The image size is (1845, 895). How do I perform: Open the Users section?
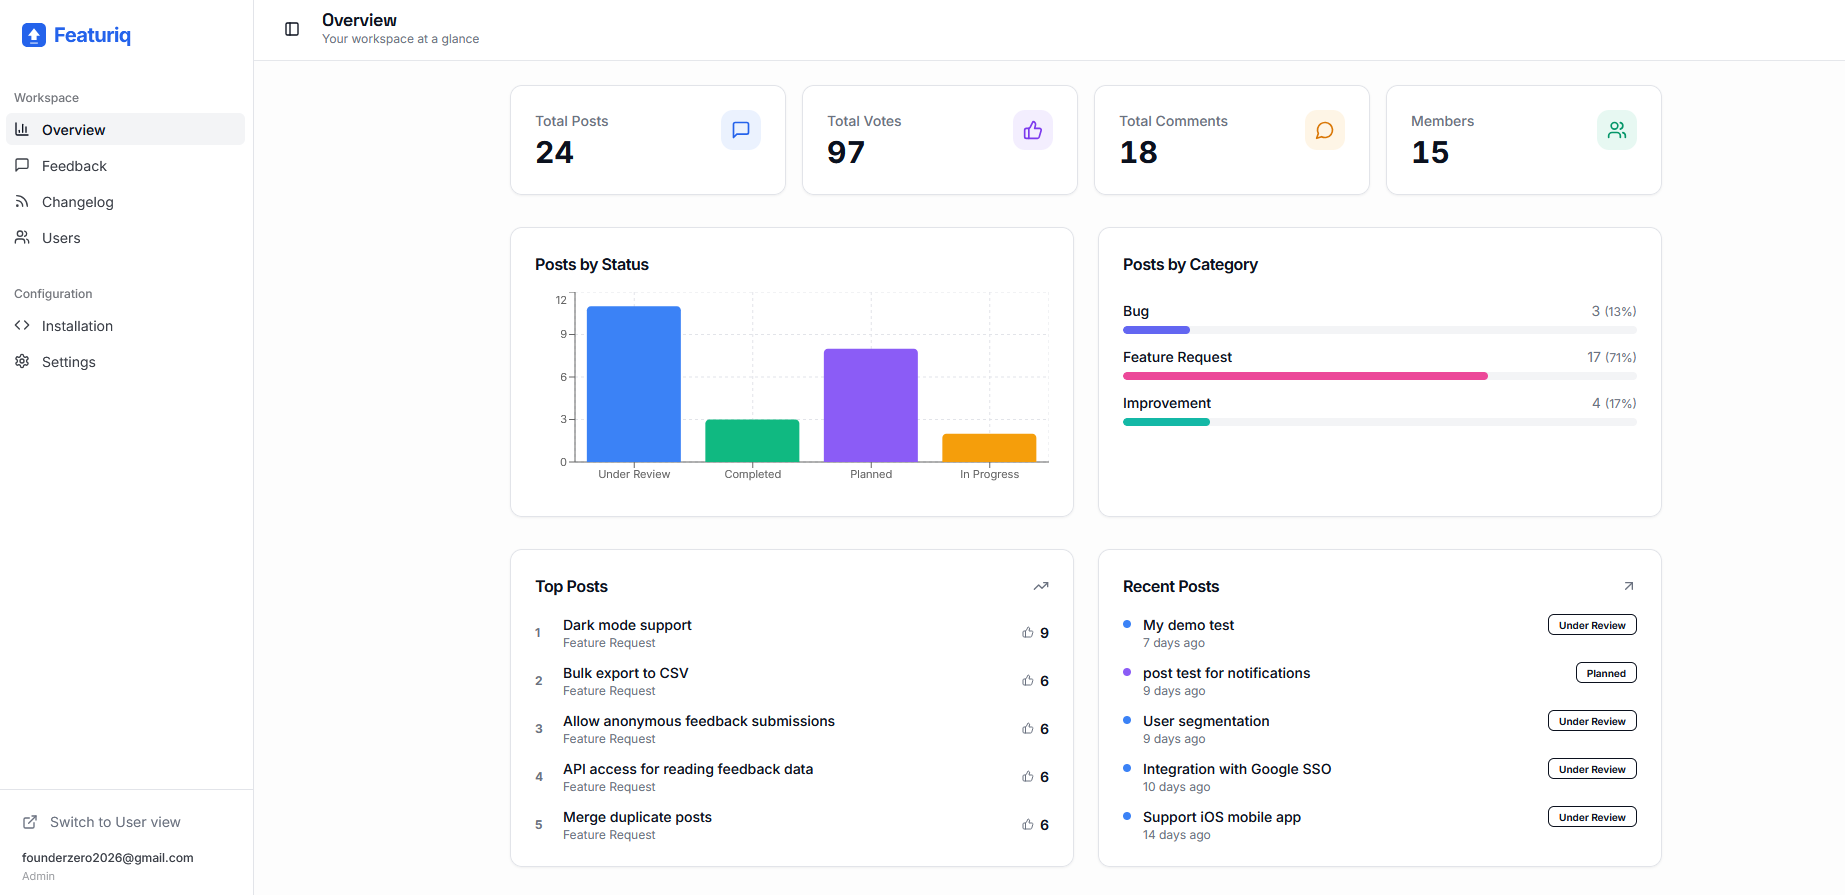(x=61, y=238)
